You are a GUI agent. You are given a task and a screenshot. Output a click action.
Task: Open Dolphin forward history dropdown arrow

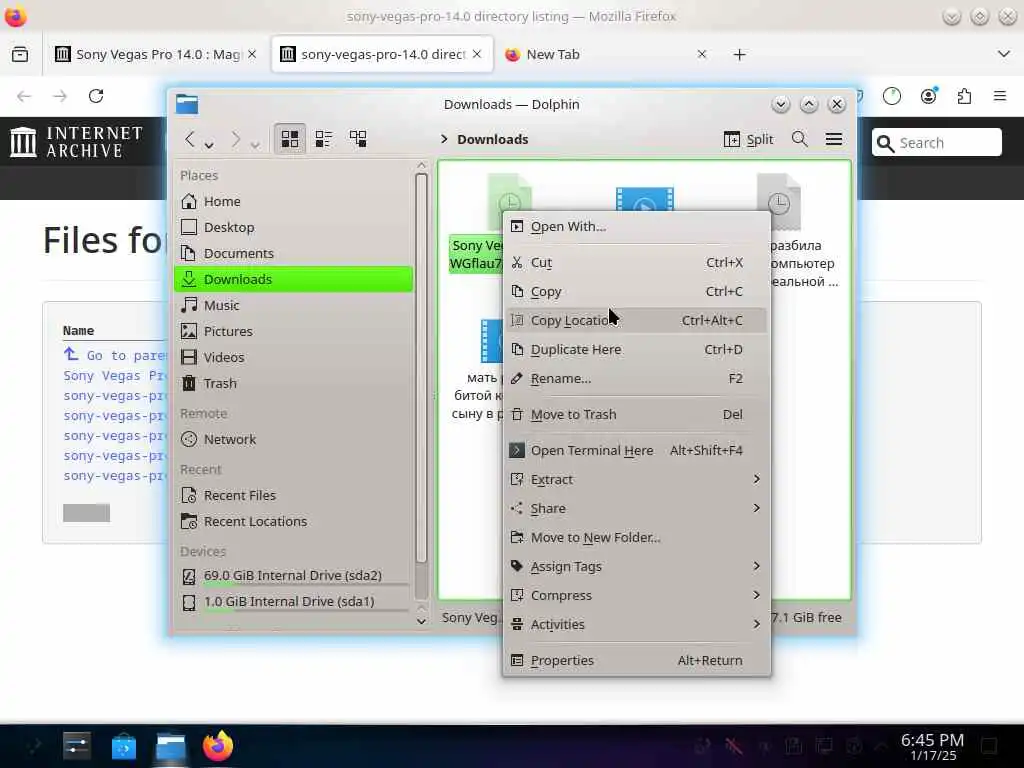(x=255, y=145)
